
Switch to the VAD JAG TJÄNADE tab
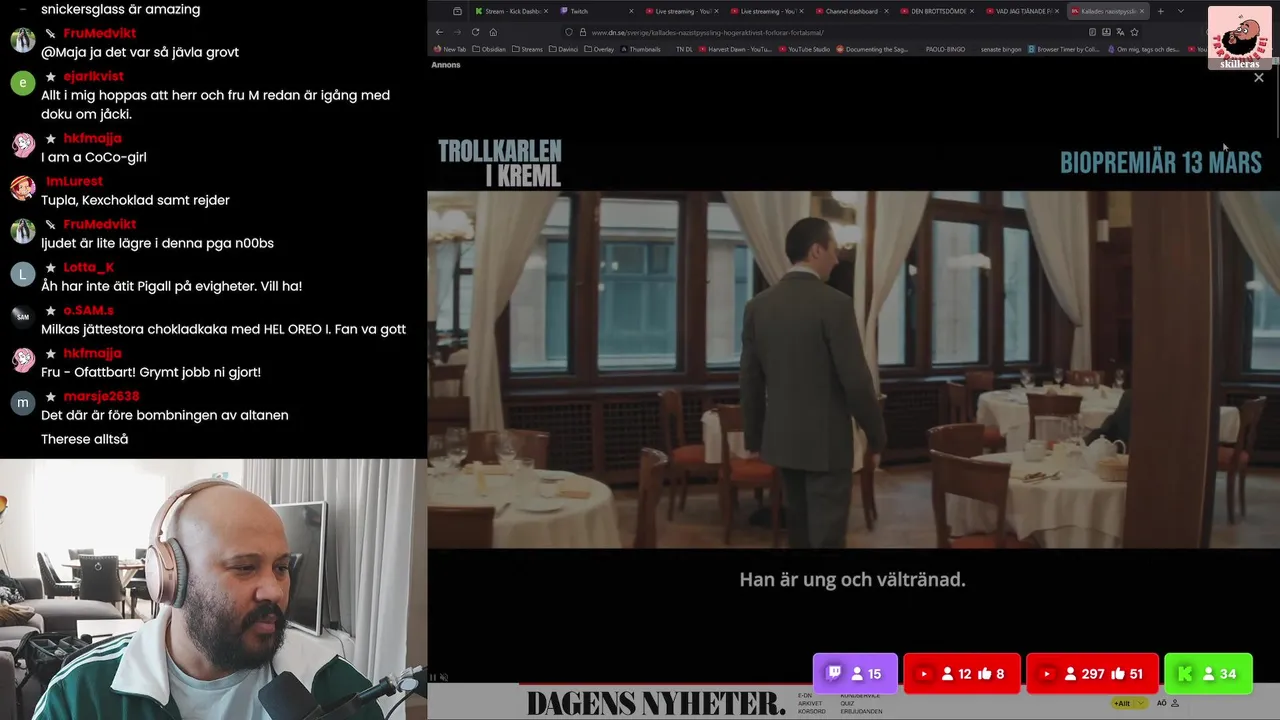pyautogui.click(x=1023, y=11)
